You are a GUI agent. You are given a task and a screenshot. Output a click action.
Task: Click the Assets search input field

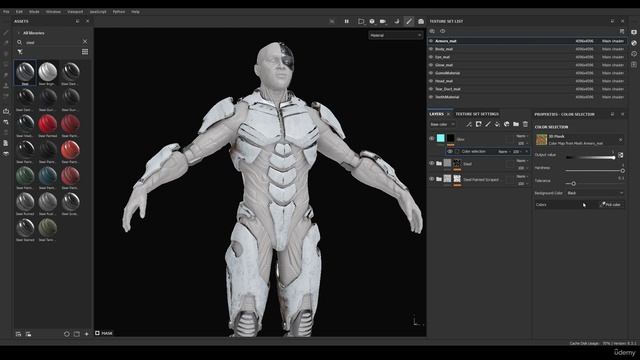[52, 42]
